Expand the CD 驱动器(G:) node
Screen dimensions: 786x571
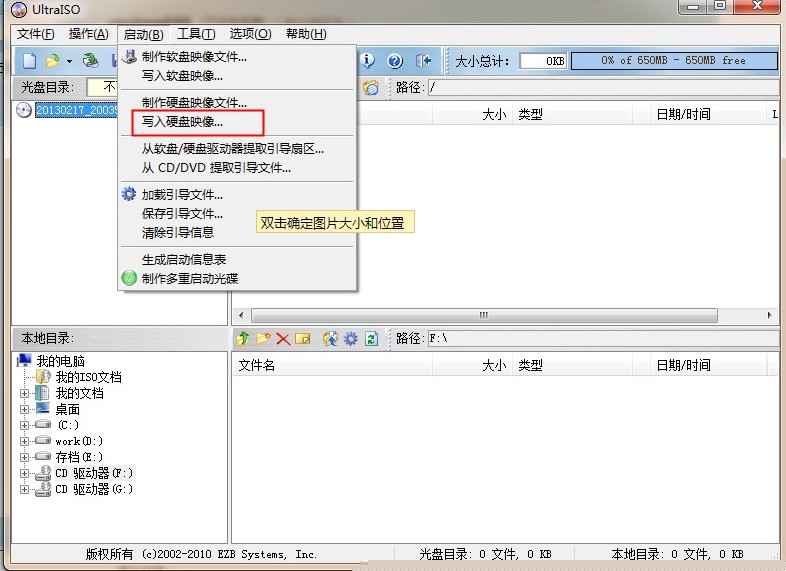[x=24, y=489]
